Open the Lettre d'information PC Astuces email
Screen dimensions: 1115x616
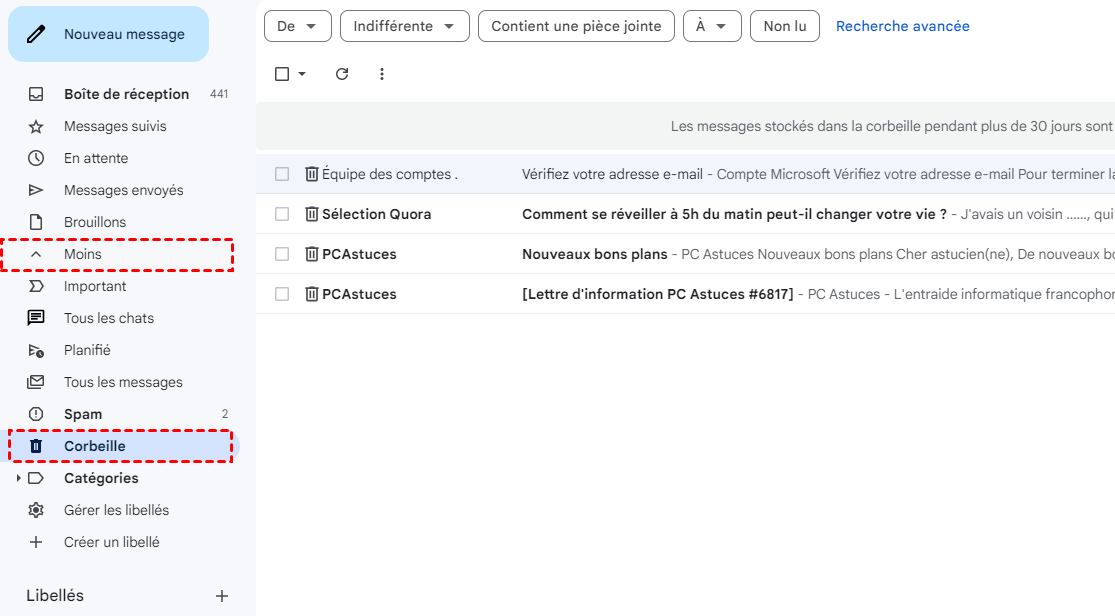click(x=657, y=294)
